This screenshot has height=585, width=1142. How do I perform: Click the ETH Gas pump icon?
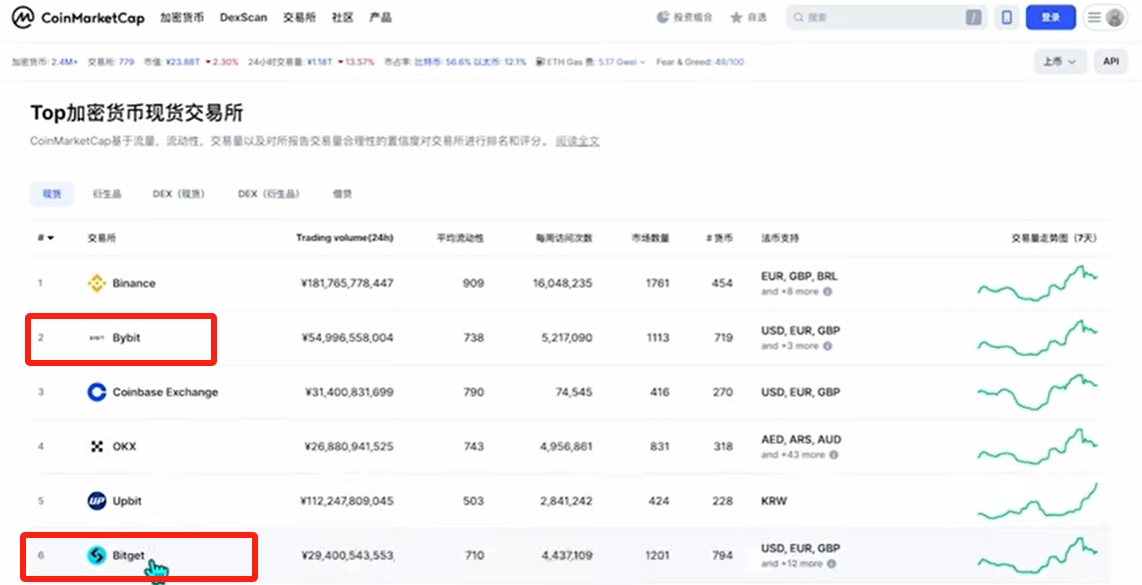click(540, 62)
